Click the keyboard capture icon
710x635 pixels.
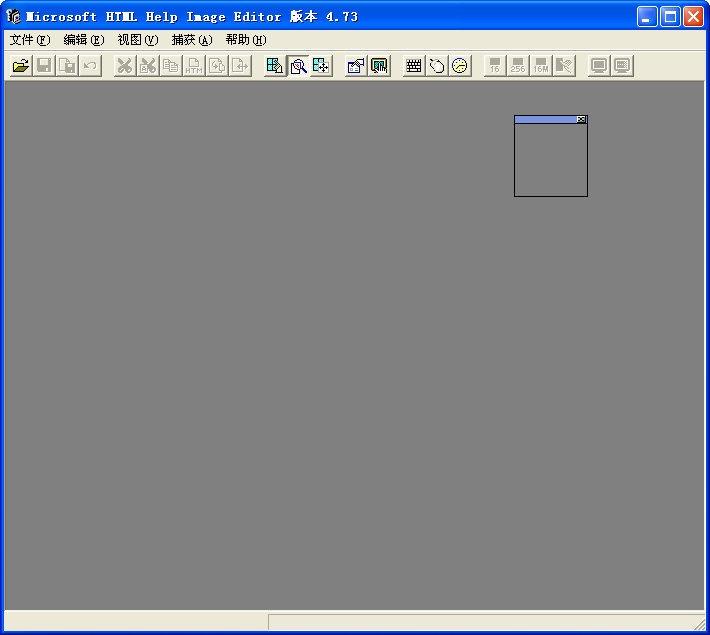[414, 66]
